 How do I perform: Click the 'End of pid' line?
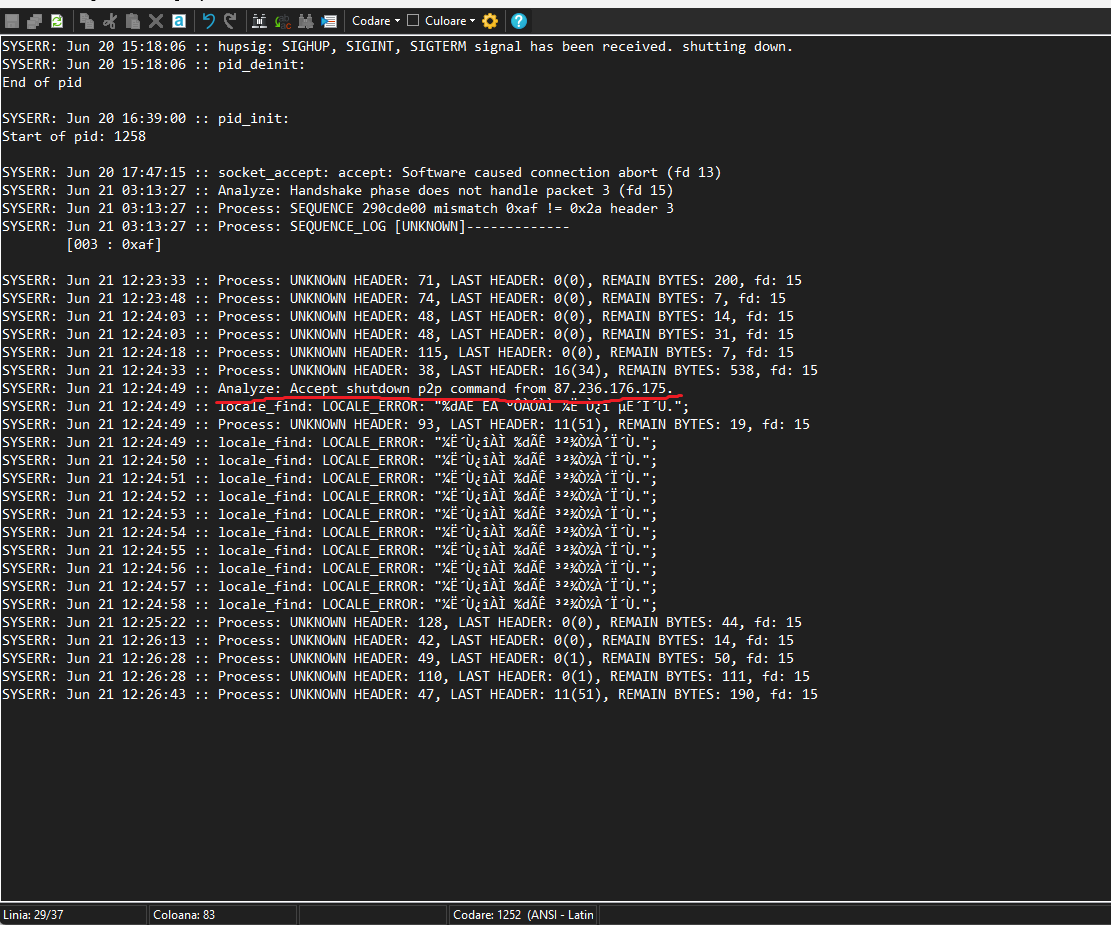(x=42, y=82)
